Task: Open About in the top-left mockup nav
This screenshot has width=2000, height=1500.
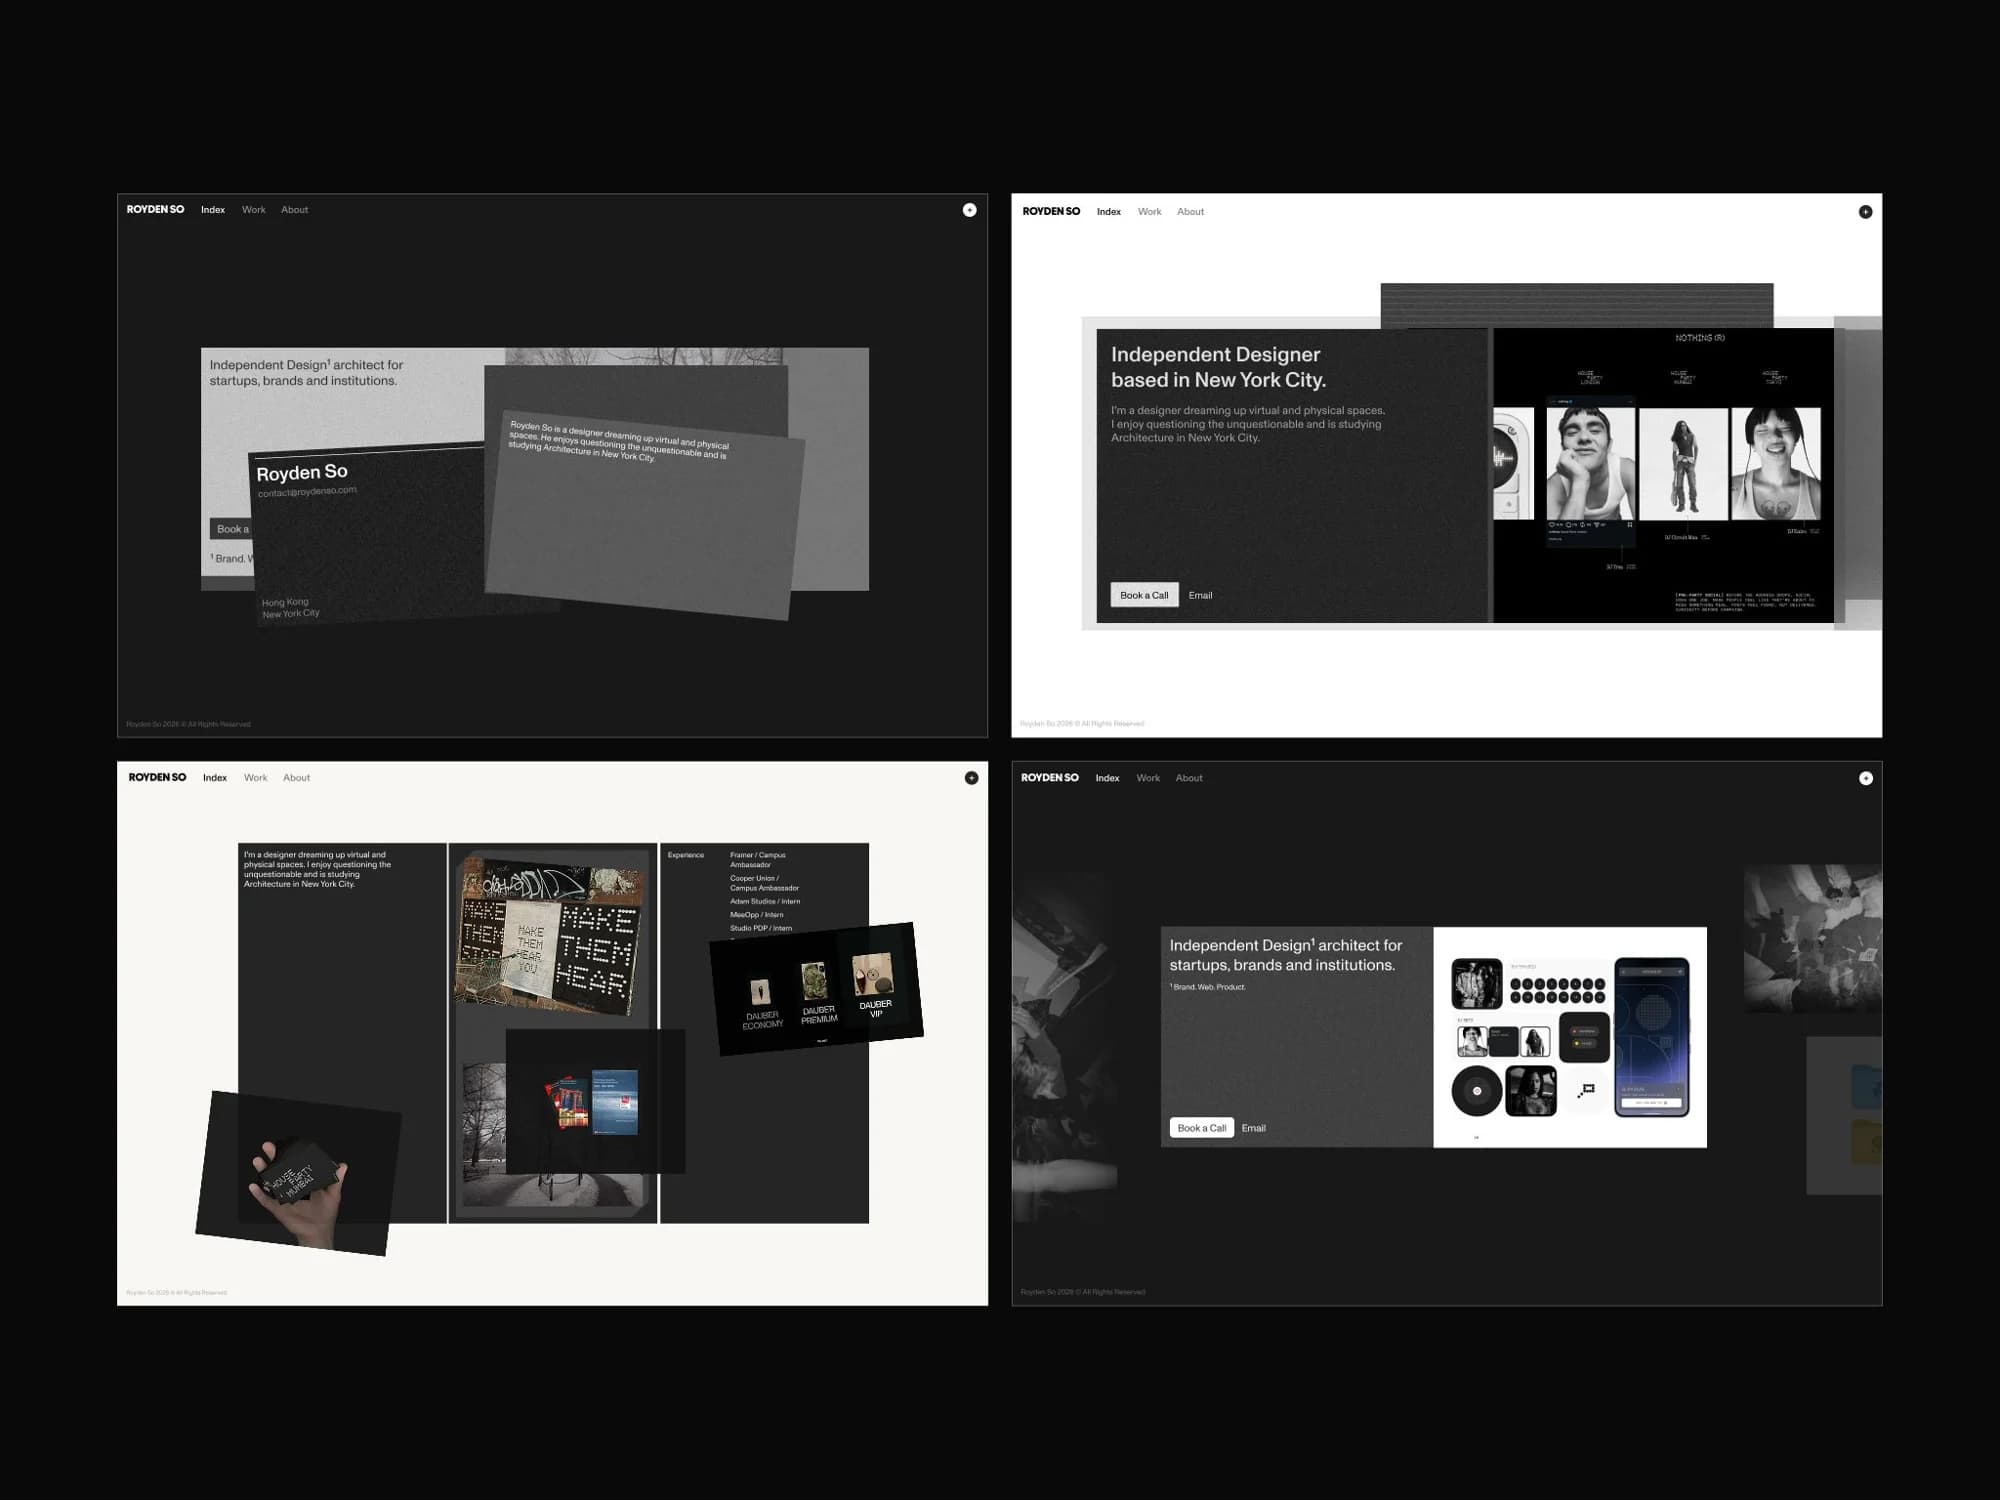Action: point(294,210)
